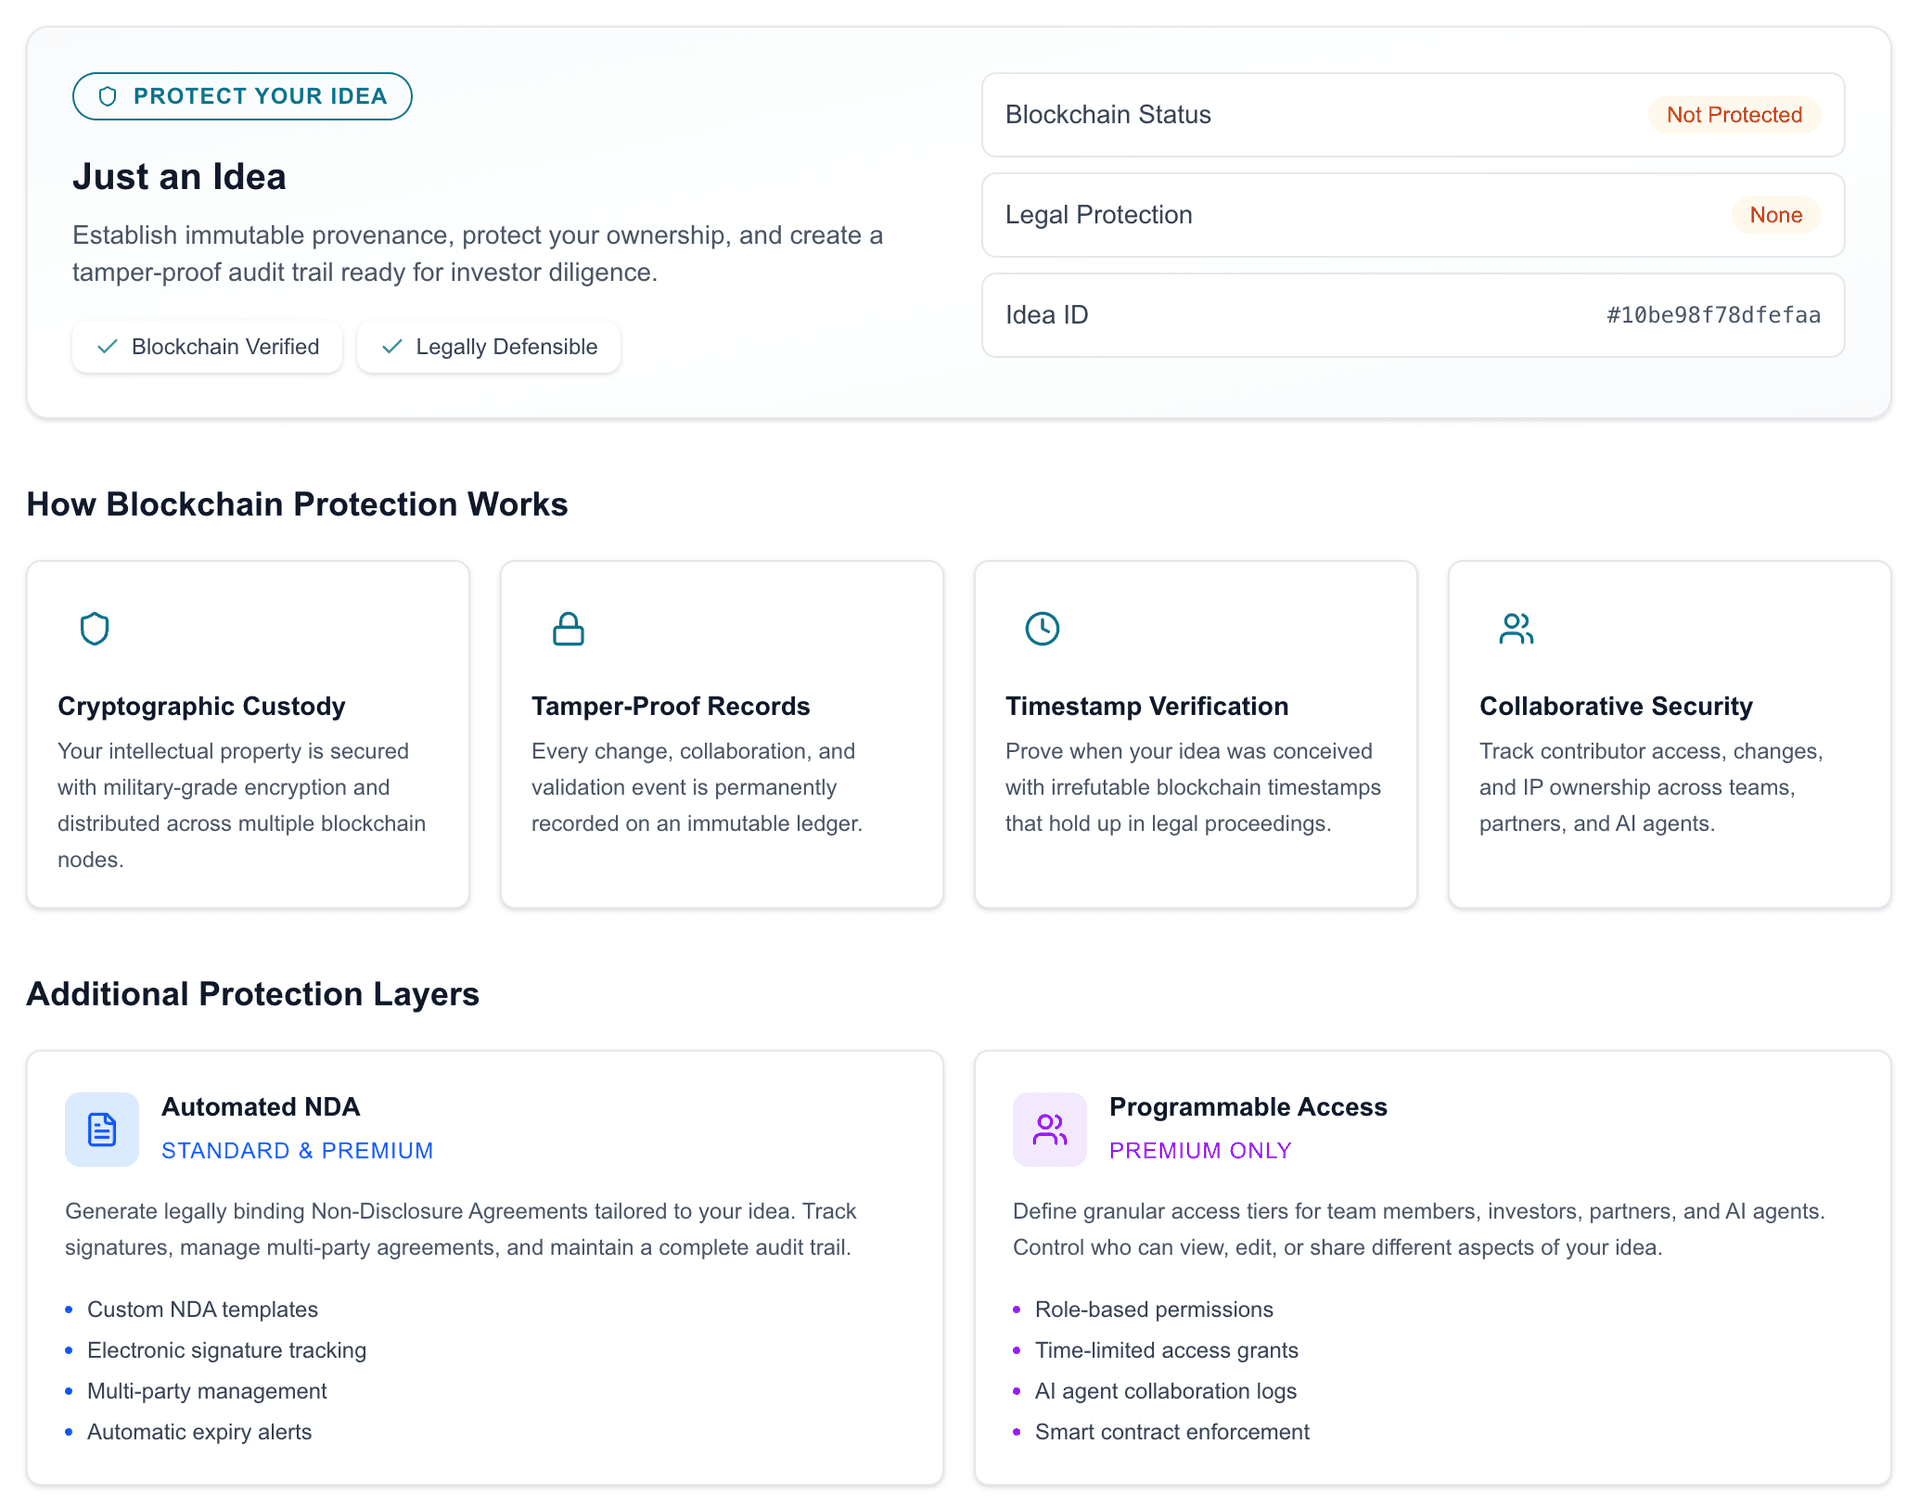The width and height of the screenshot is (1920, 1506).
Task: Expand the Idea ID row details
Action: pyautogui.click(x=1413, y=314)
